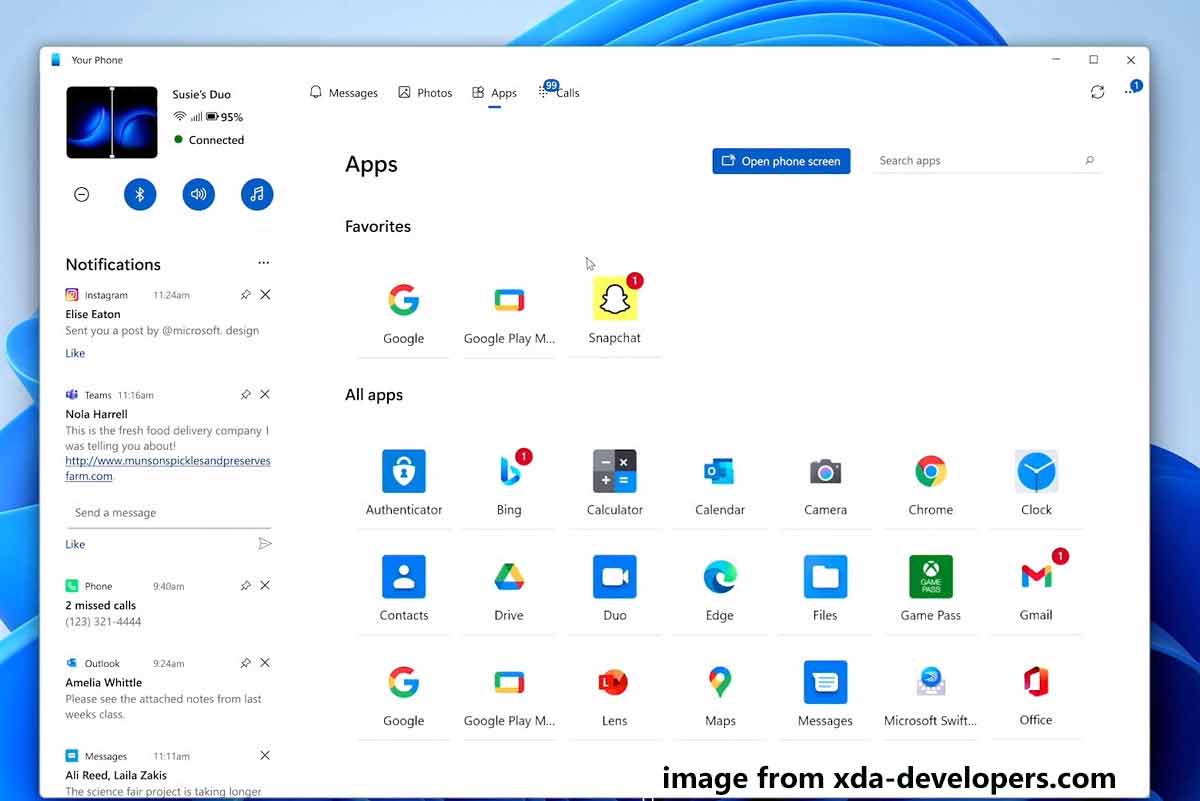The image size is (1200, 801).
Task: Dismiss the Messages notification from Ali Reed
Action: click(265, 756)
